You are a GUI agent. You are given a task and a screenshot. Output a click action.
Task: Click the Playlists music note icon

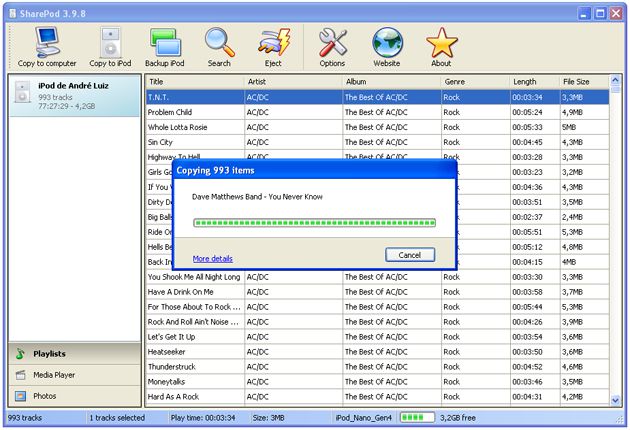20,354
